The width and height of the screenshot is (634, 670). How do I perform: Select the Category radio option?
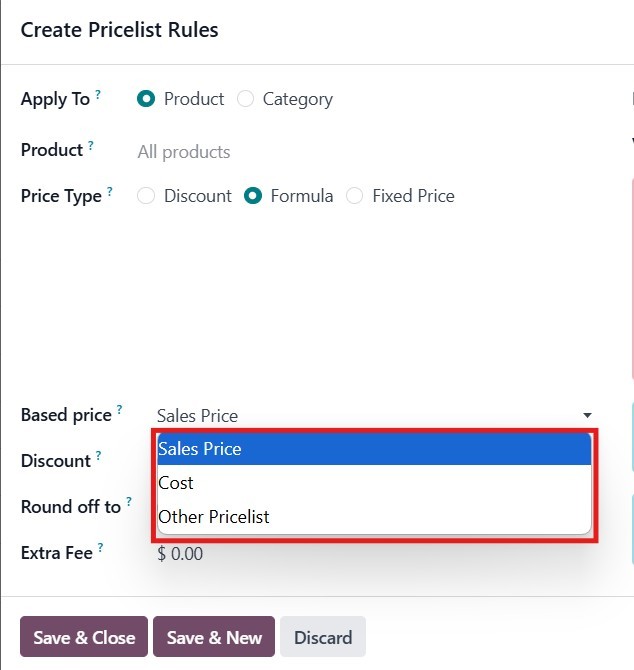(246, 99)
